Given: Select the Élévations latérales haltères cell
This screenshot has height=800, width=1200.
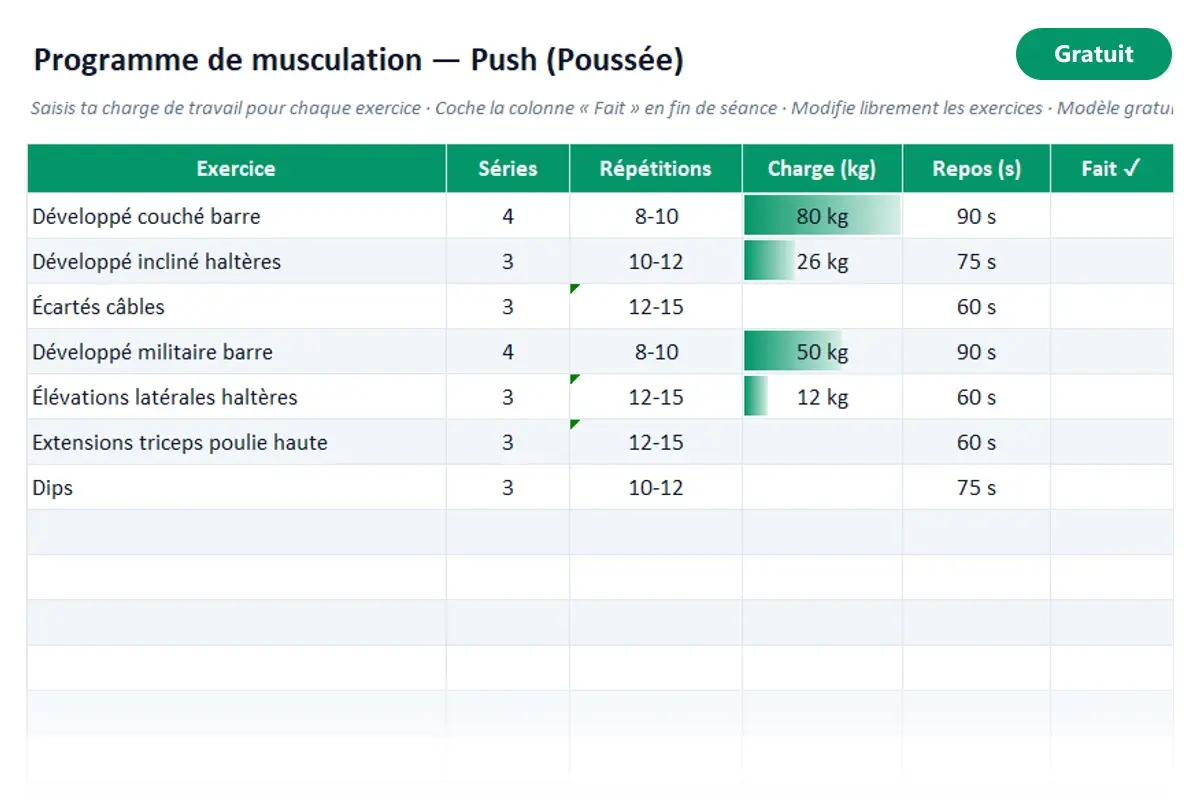Looking at the screenshot, I should pyautogui.click(x=236, y=397).
